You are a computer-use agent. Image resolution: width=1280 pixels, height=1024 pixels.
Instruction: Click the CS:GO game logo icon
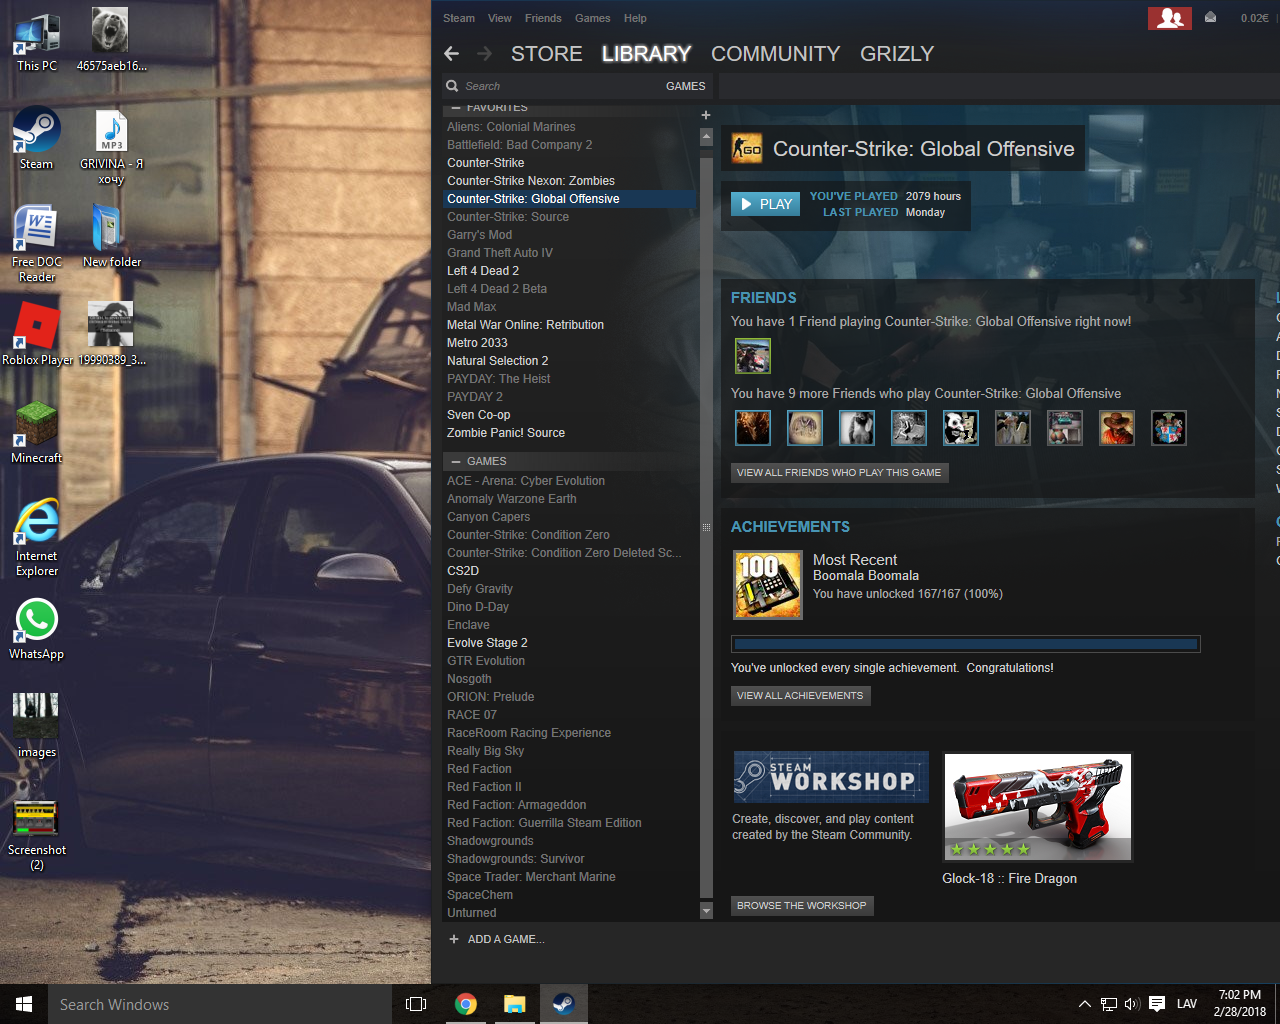click(747, 149)
